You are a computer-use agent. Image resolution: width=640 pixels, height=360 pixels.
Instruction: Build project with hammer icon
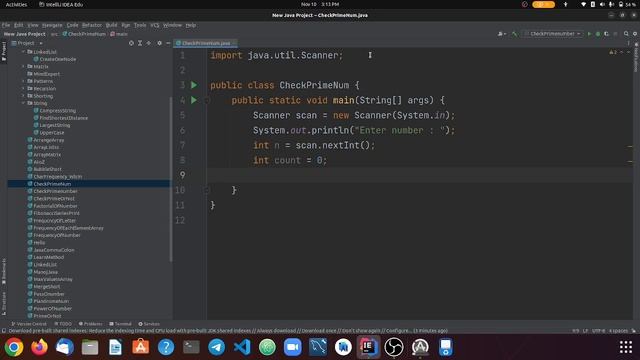(x=514, y=34)
